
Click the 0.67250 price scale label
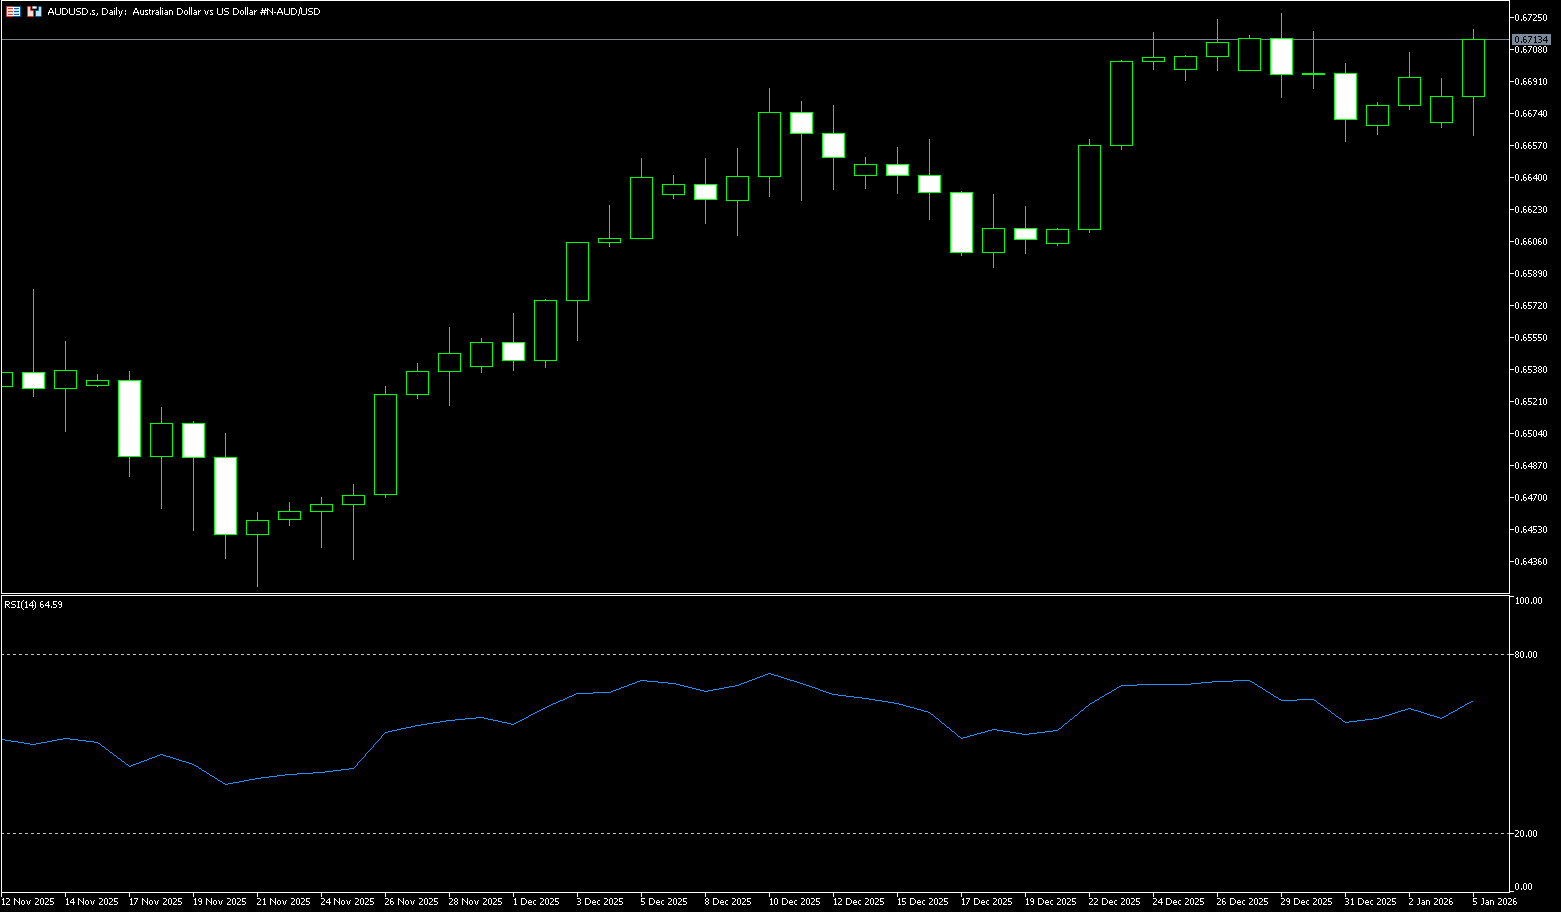pyautogui.click(x=1532, y=17)
